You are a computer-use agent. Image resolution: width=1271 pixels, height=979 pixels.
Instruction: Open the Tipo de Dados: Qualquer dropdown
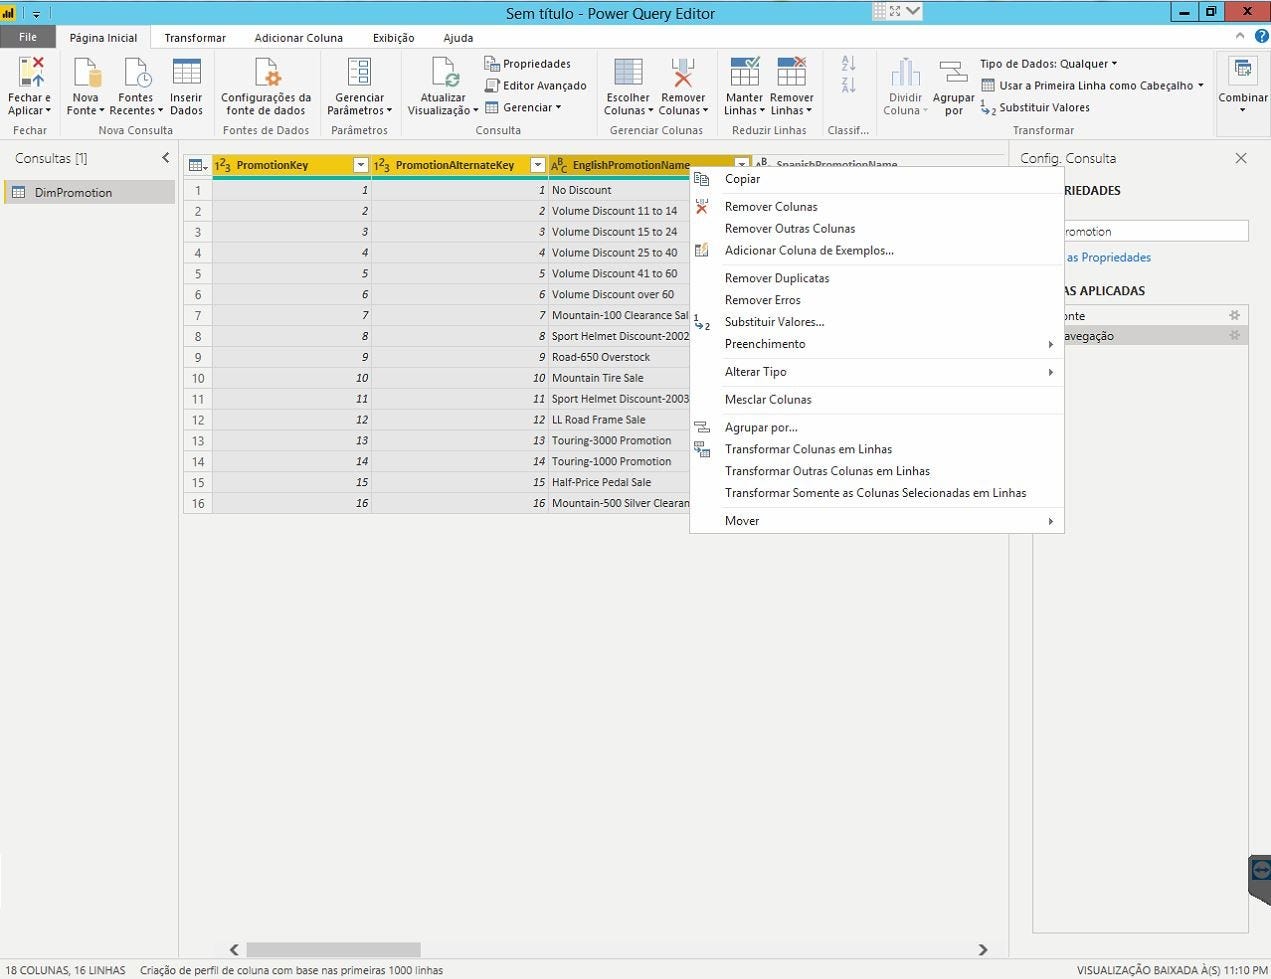pyautogui.click(x=1049, y=64)
